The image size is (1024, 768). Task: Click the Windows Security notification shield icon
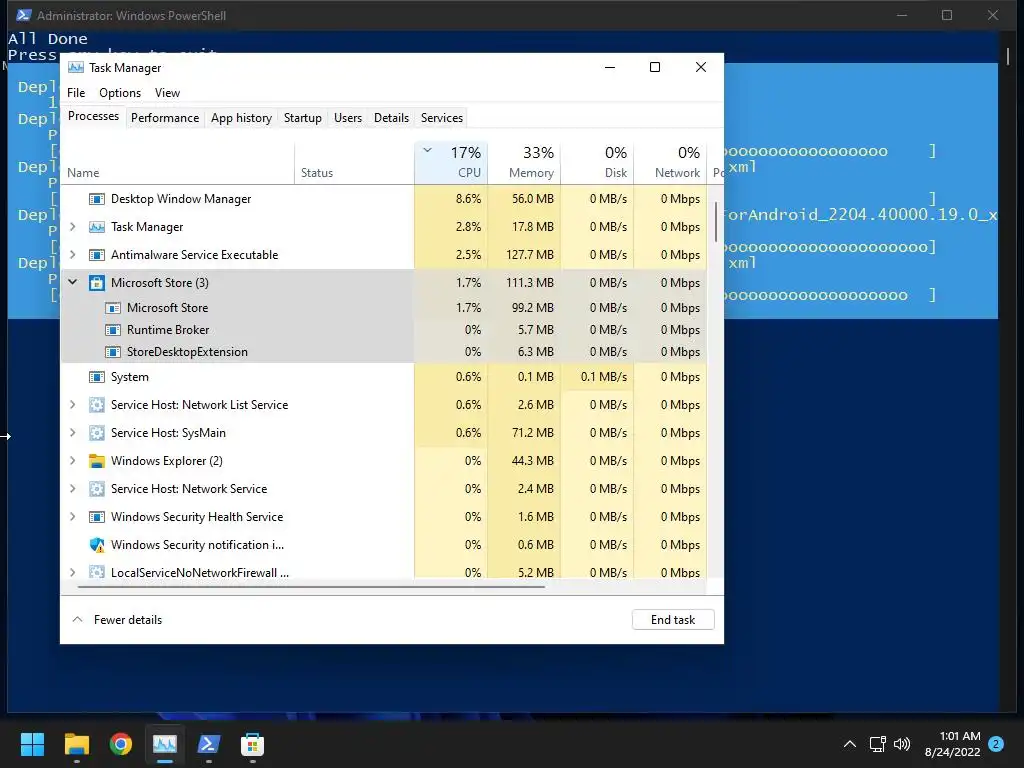point(97,545)
